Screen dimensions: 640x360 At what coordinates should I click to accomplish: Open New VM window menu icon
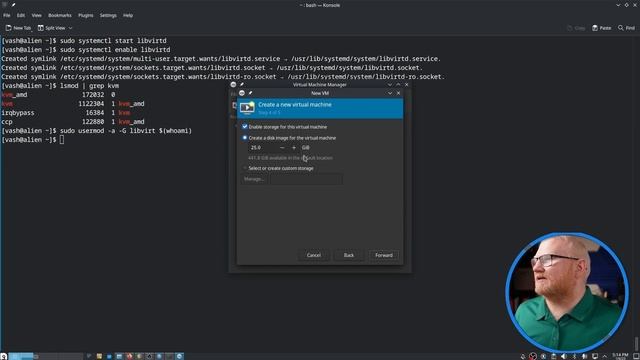tap(242, 93)
